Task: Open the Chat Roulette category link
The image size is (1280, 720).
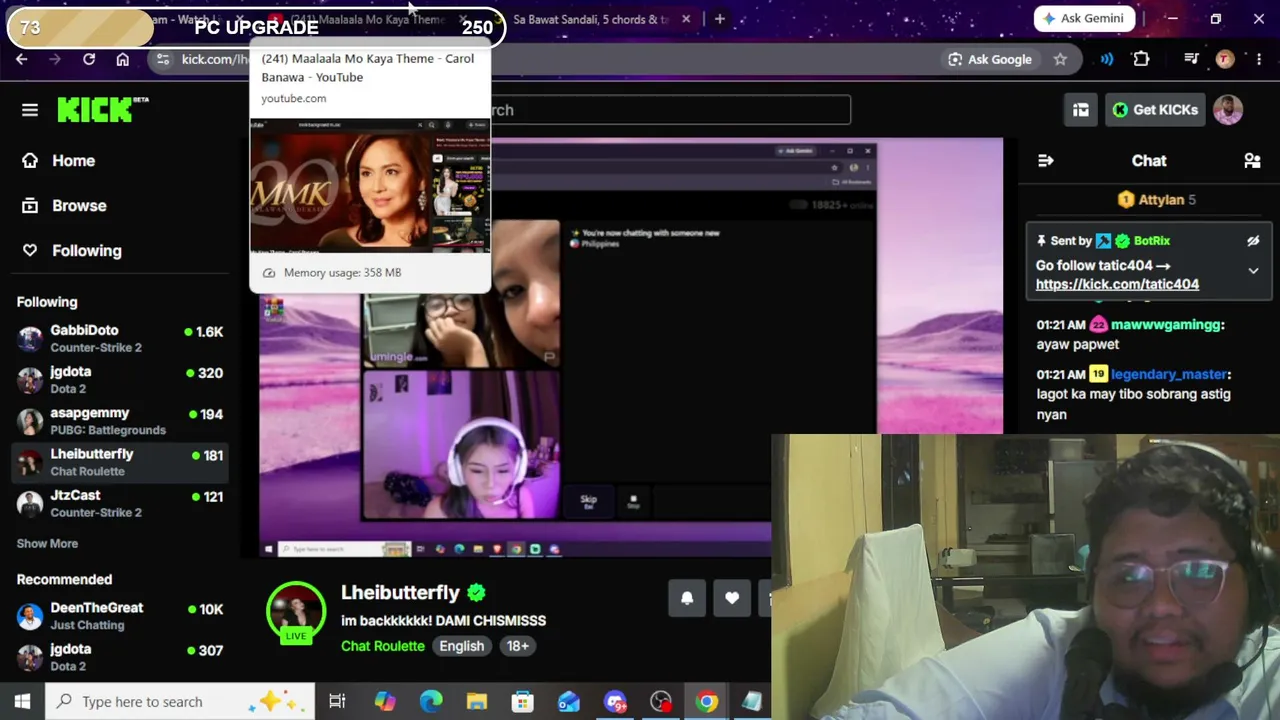Action: 383,646
